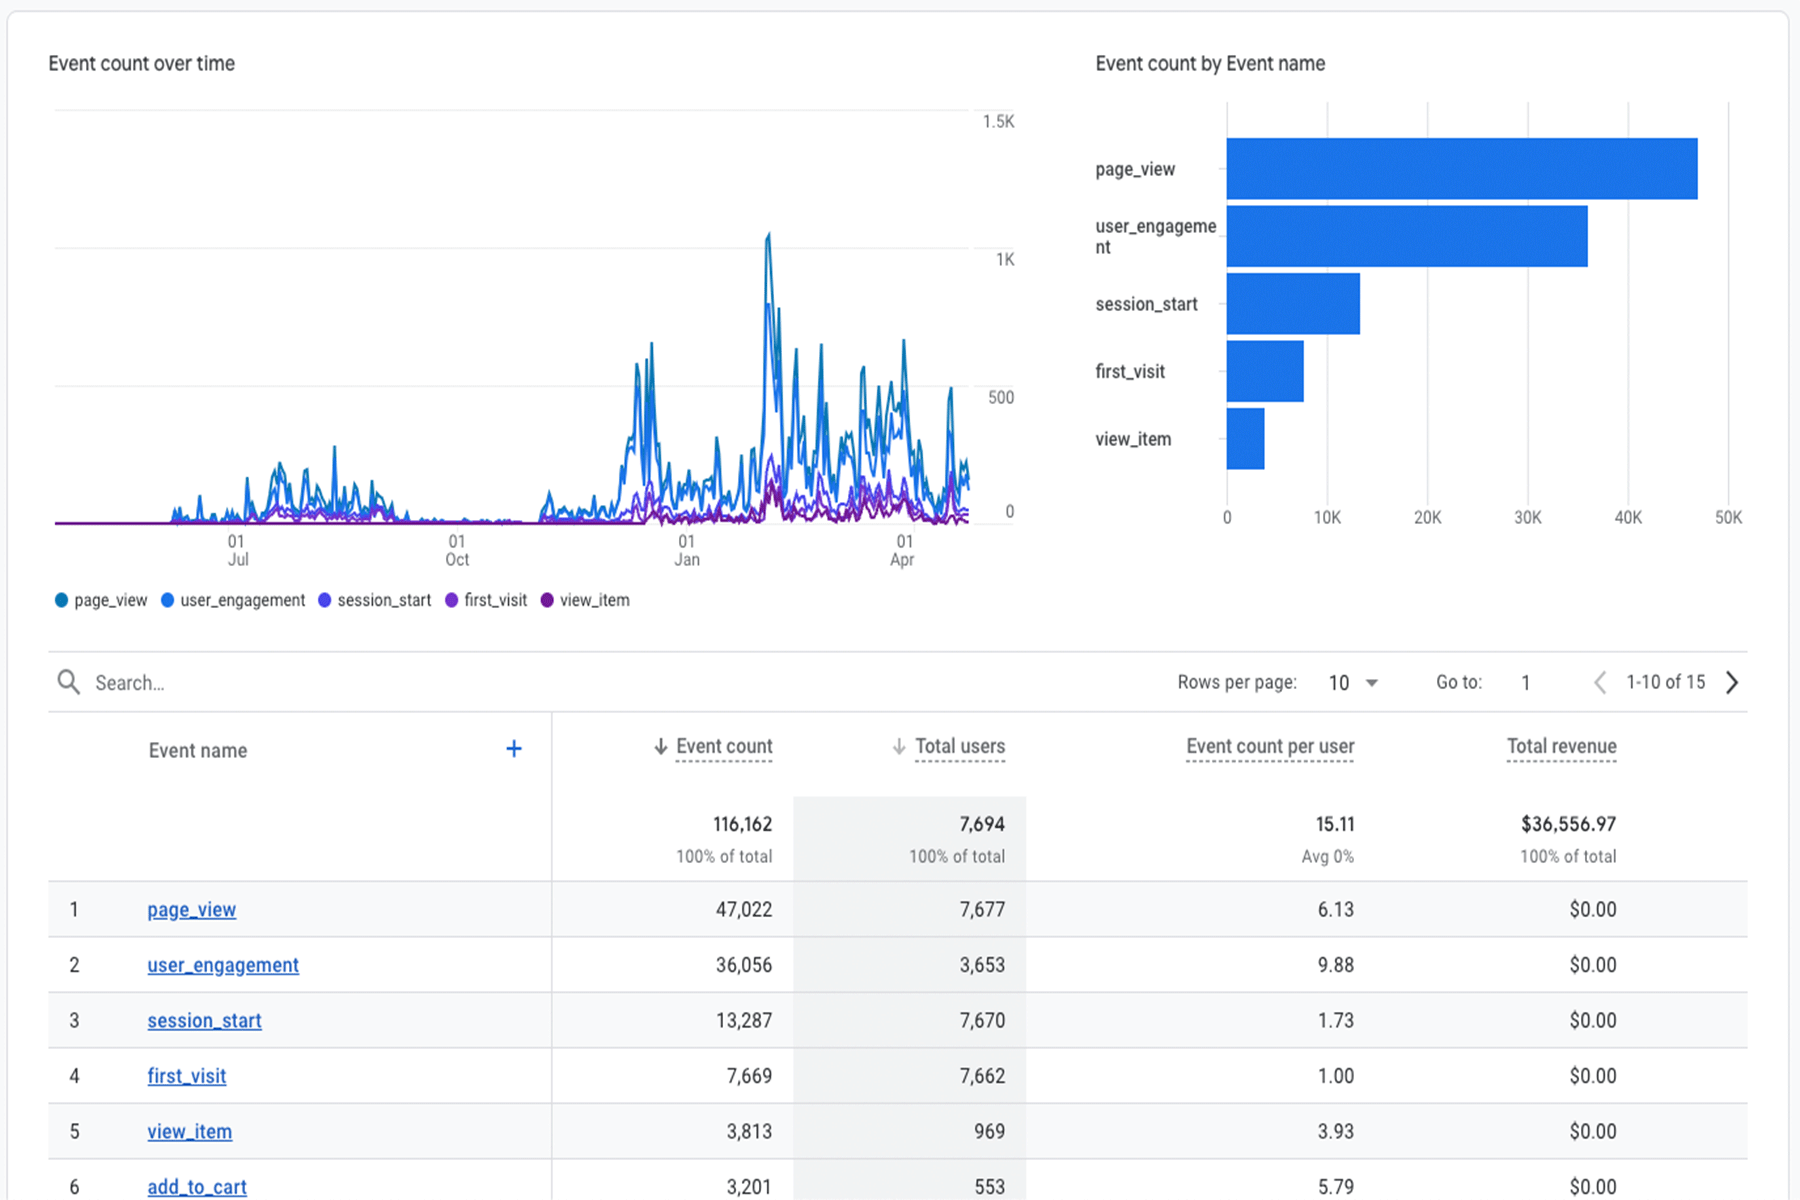Click the session_start bar in the bar chart
The width and height of the screenshot is (1800, 1200).
[1293, 304]
